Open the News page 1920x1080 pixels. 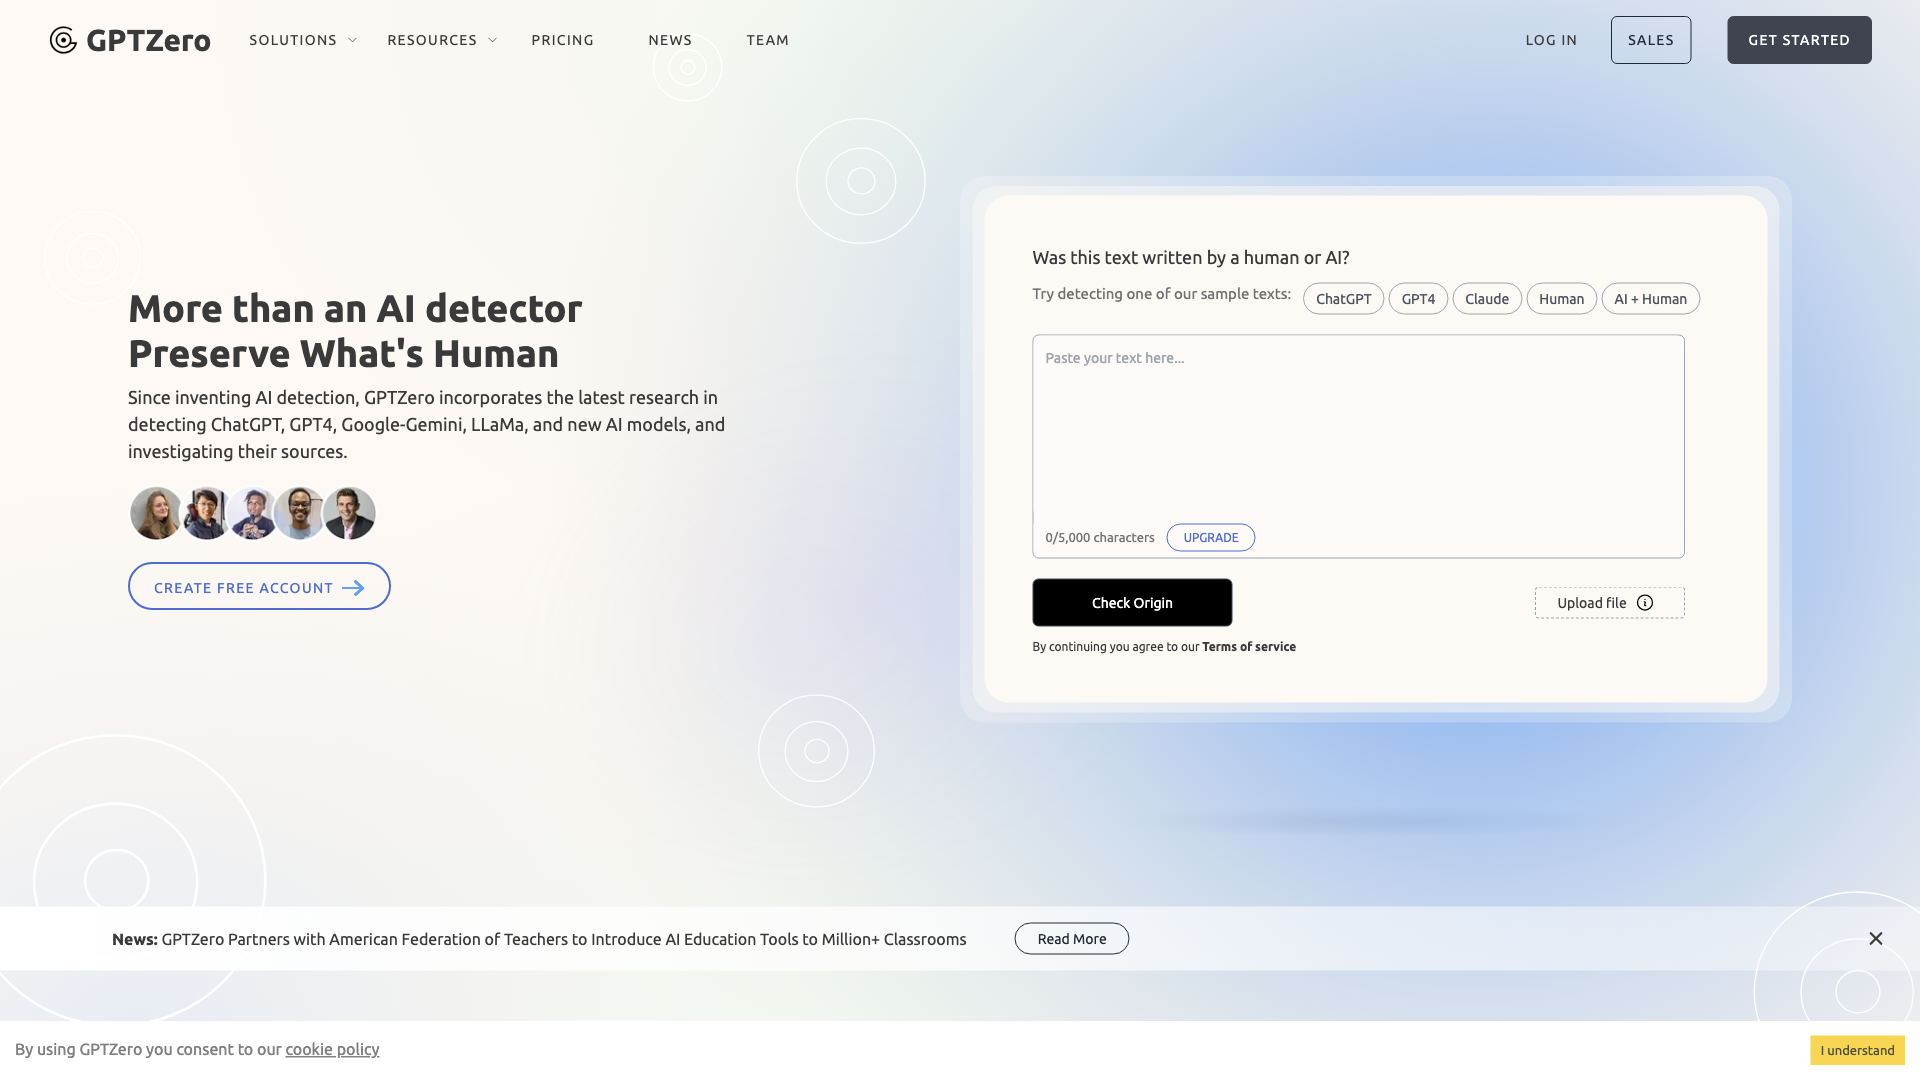[x=670, y=40]
